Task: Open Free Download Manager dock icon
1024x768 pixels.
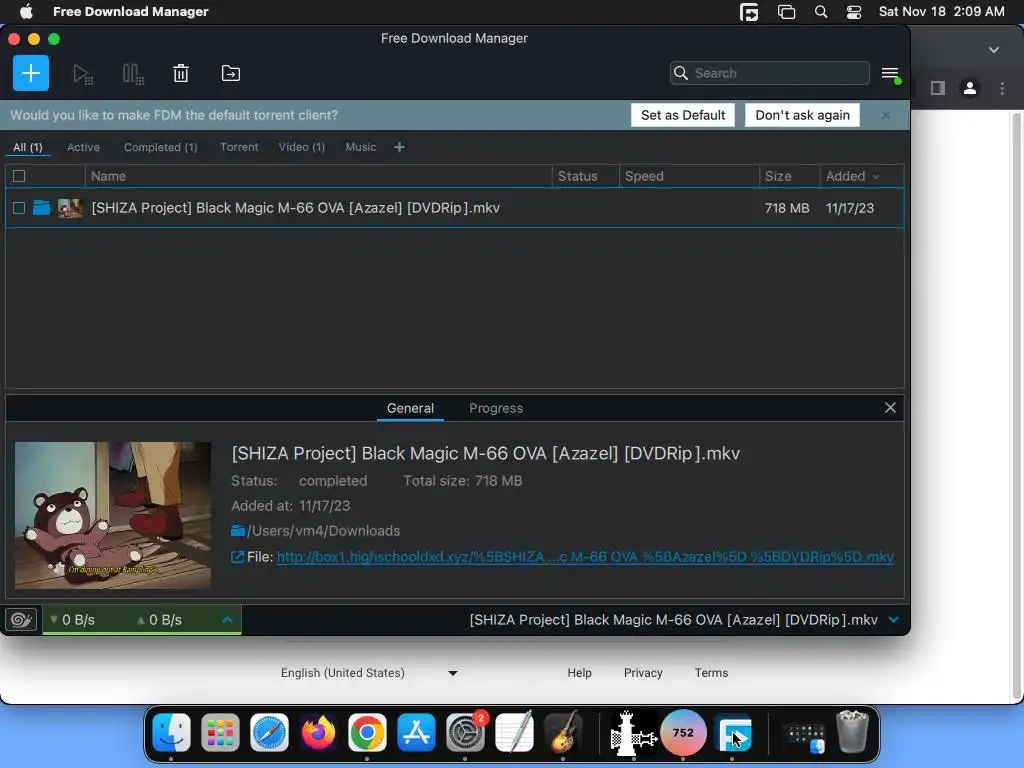Action: (x=734, y=732)
